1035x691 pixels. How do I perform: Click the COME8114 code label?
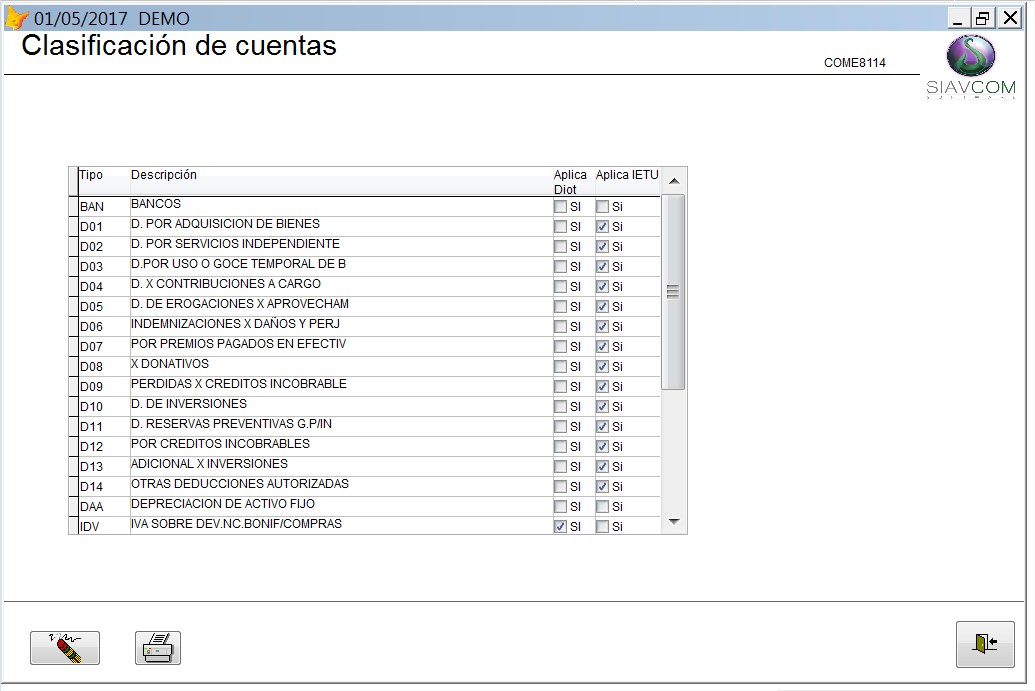[854, 63]
